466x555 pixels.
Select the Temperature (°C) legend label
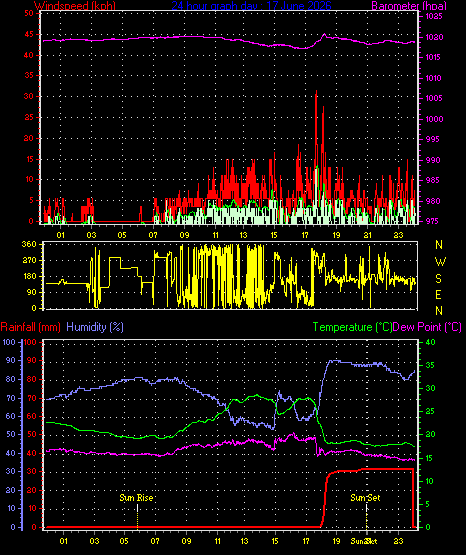(352, 327)
